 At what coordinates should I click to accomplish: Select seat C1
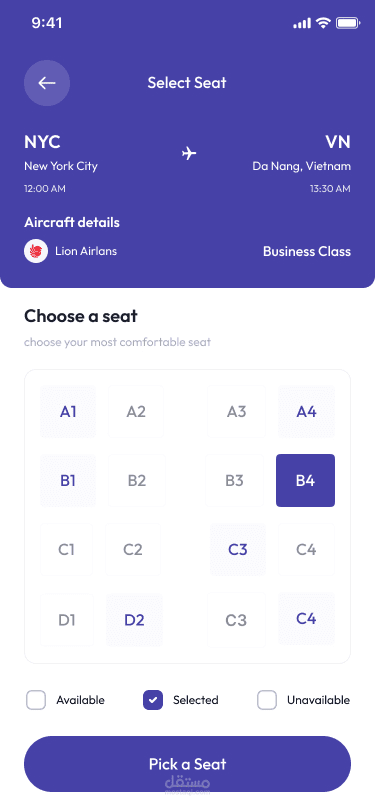pos(66,549)
